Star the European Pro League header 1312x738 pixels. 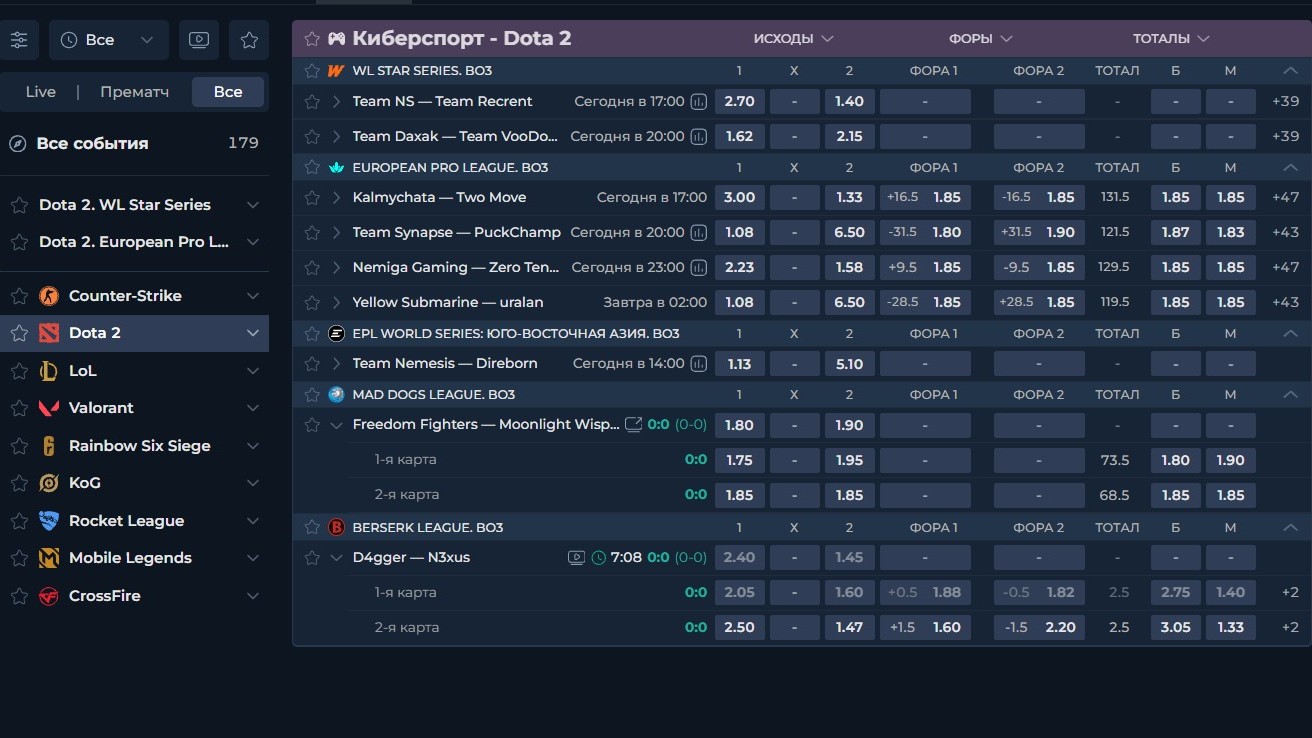pyautogui.click(x=312, y=167)
